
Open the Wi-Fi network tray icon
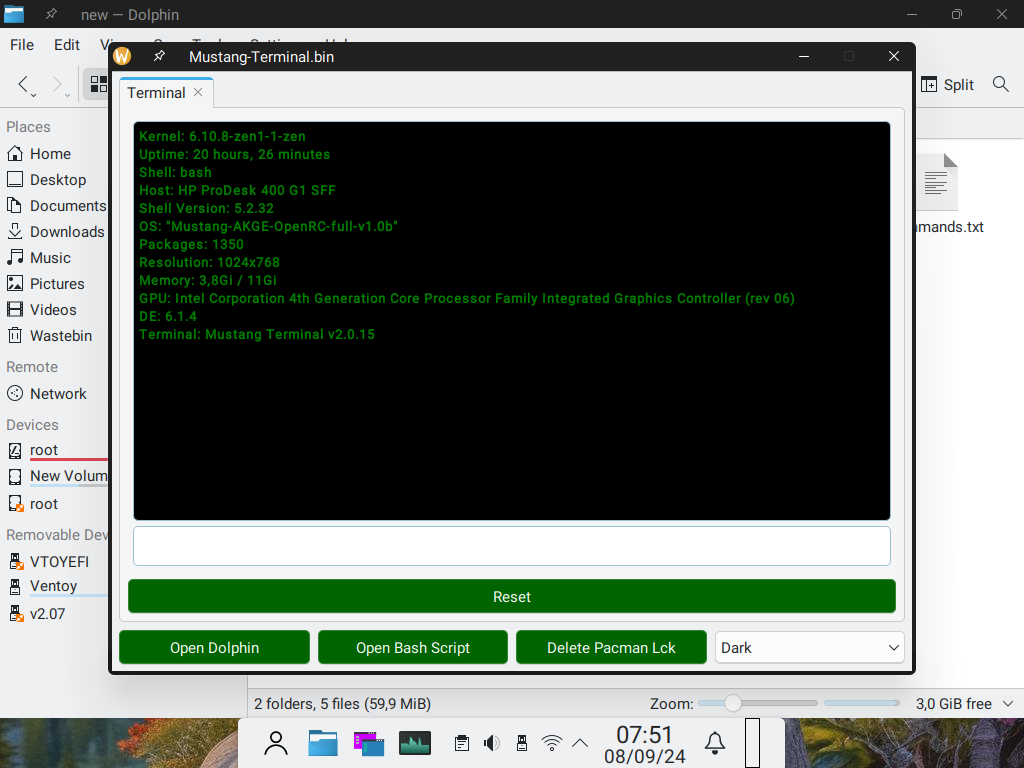[552, 743]
